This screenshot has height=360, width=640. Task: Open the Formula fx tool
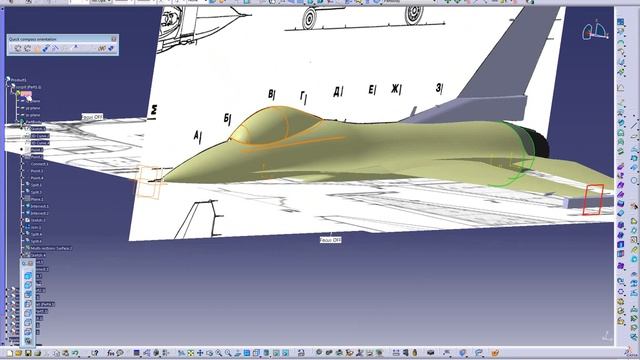[111, 353]
